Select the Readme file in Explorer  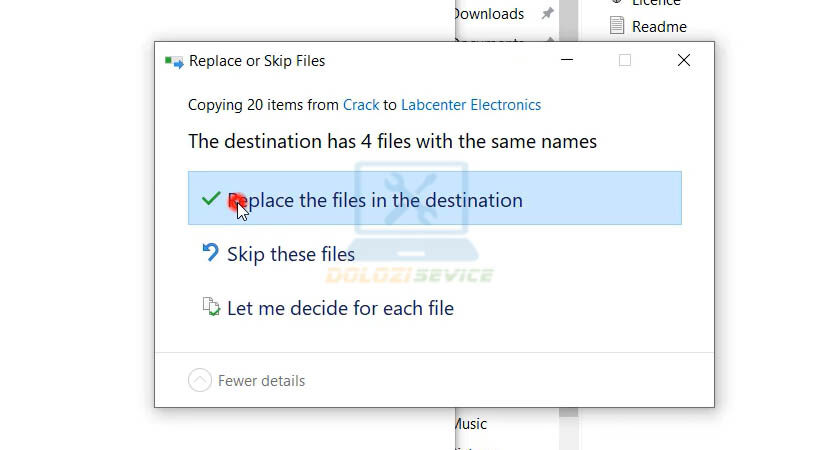(x=659, y=26)
